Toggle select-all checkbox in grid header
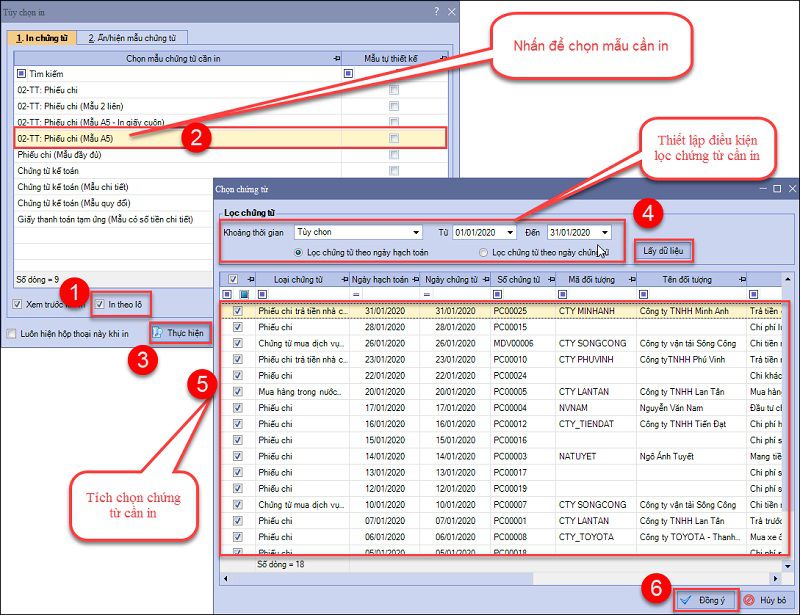The width and height of the screenshot is (800, 615). coord(233,280)
